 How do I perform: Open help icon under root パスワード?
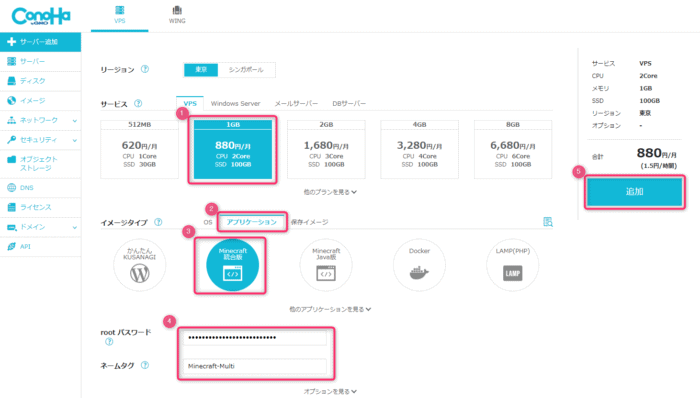[109, 342]
